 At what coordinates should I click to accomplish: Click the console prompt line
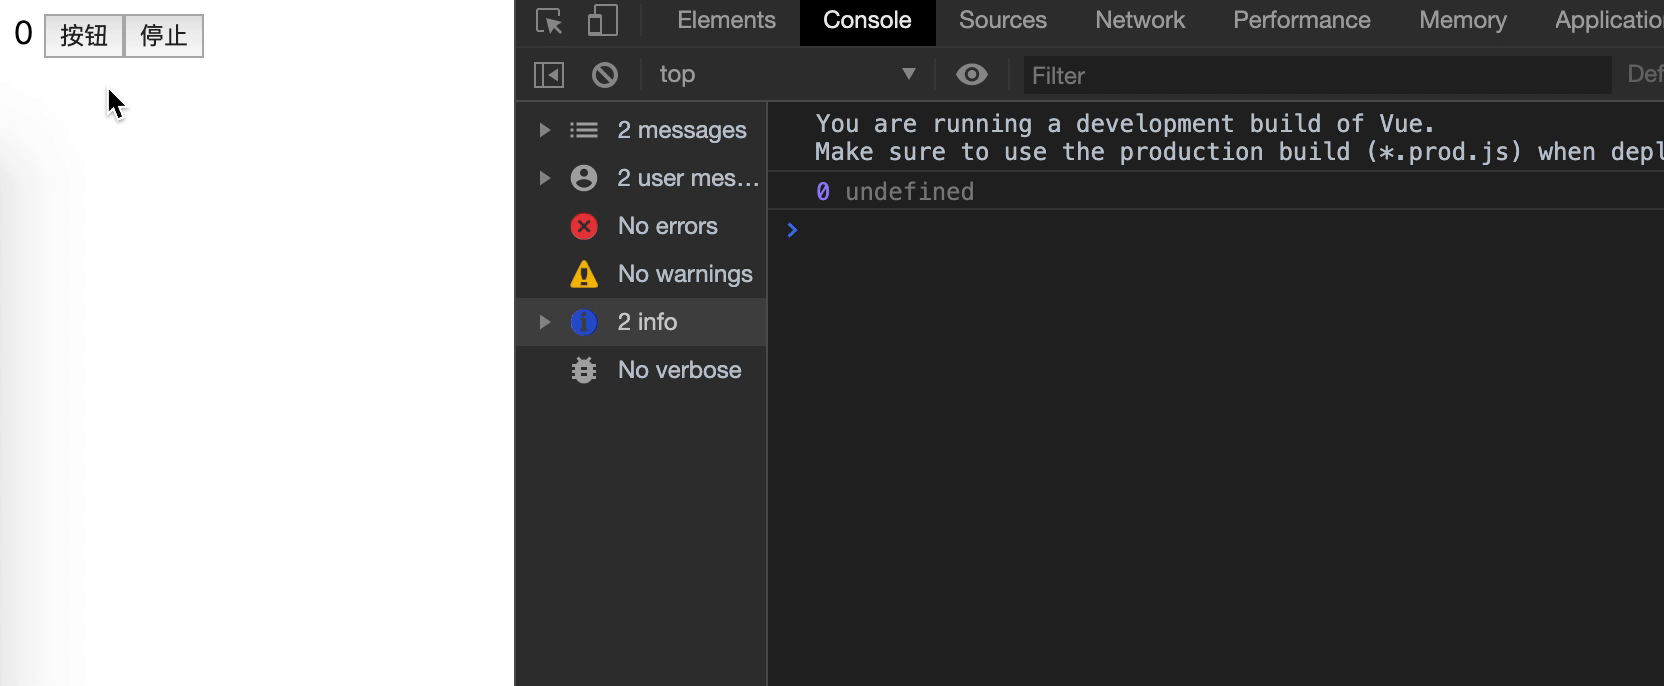click(1200, 230)
